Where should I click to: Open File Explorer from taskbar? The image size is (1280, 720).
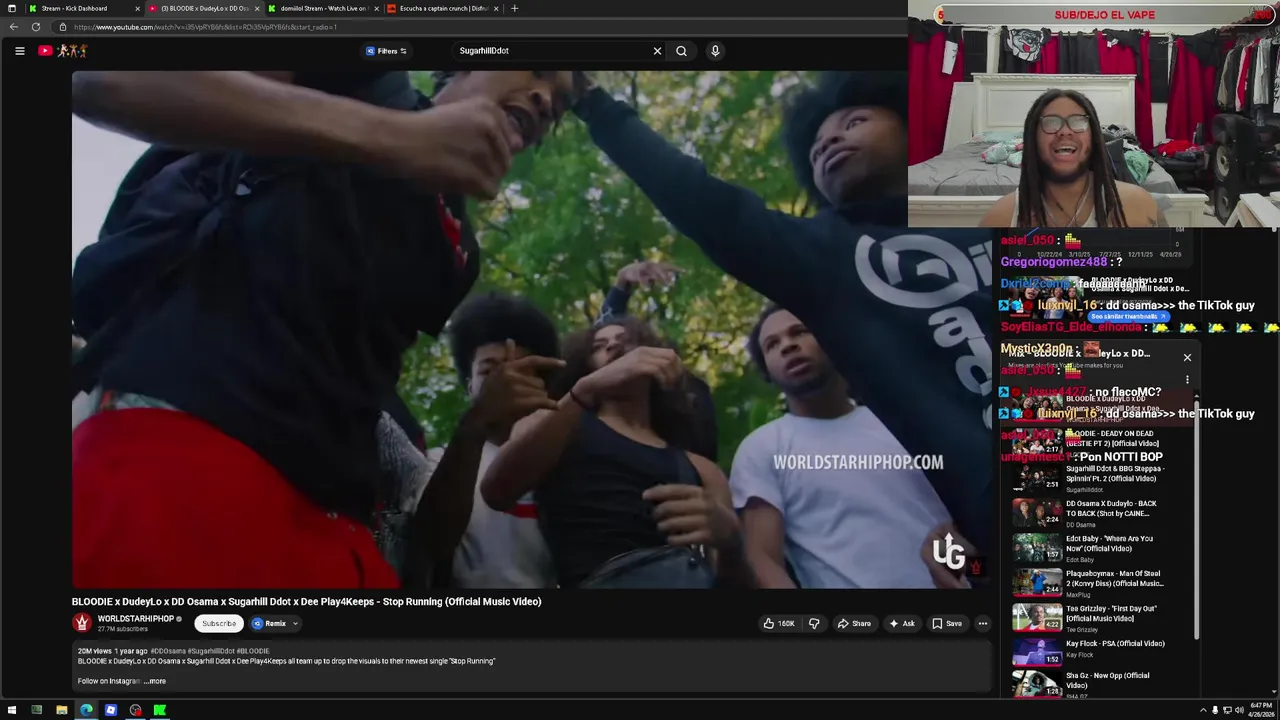[61, 710]
